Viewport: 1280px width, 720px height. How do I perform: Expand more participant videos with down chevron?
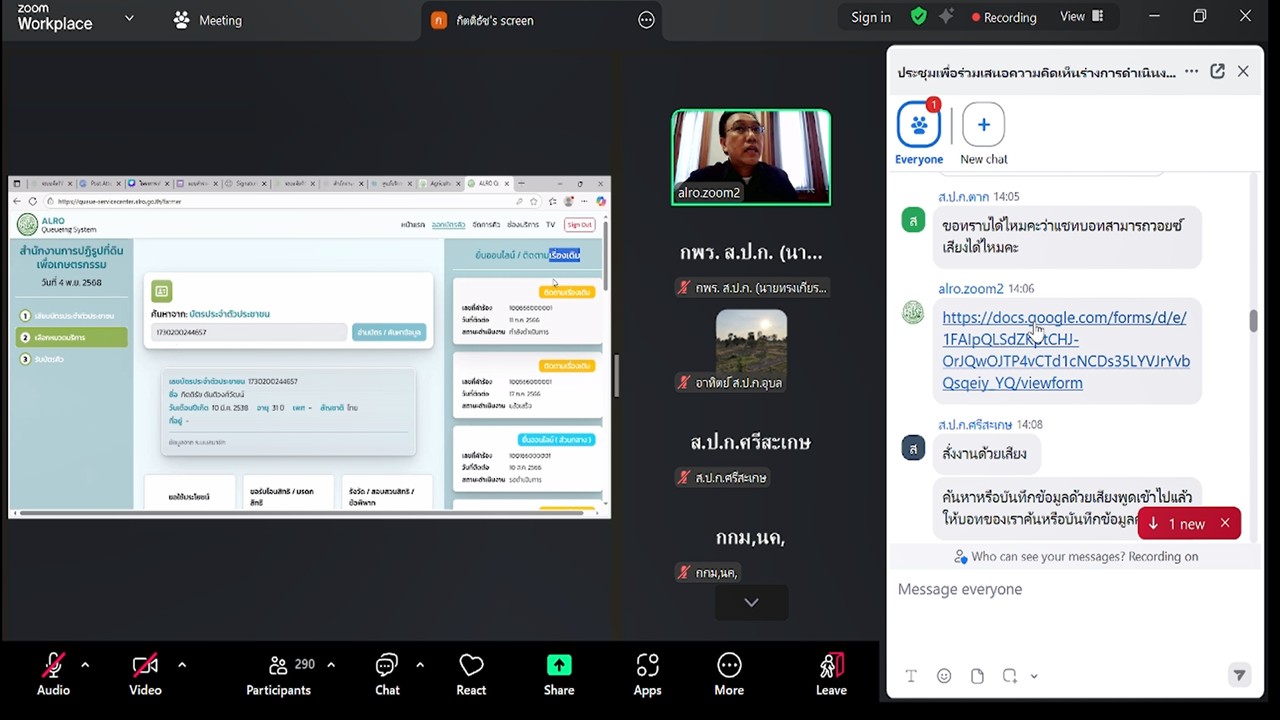pos(751,602)
